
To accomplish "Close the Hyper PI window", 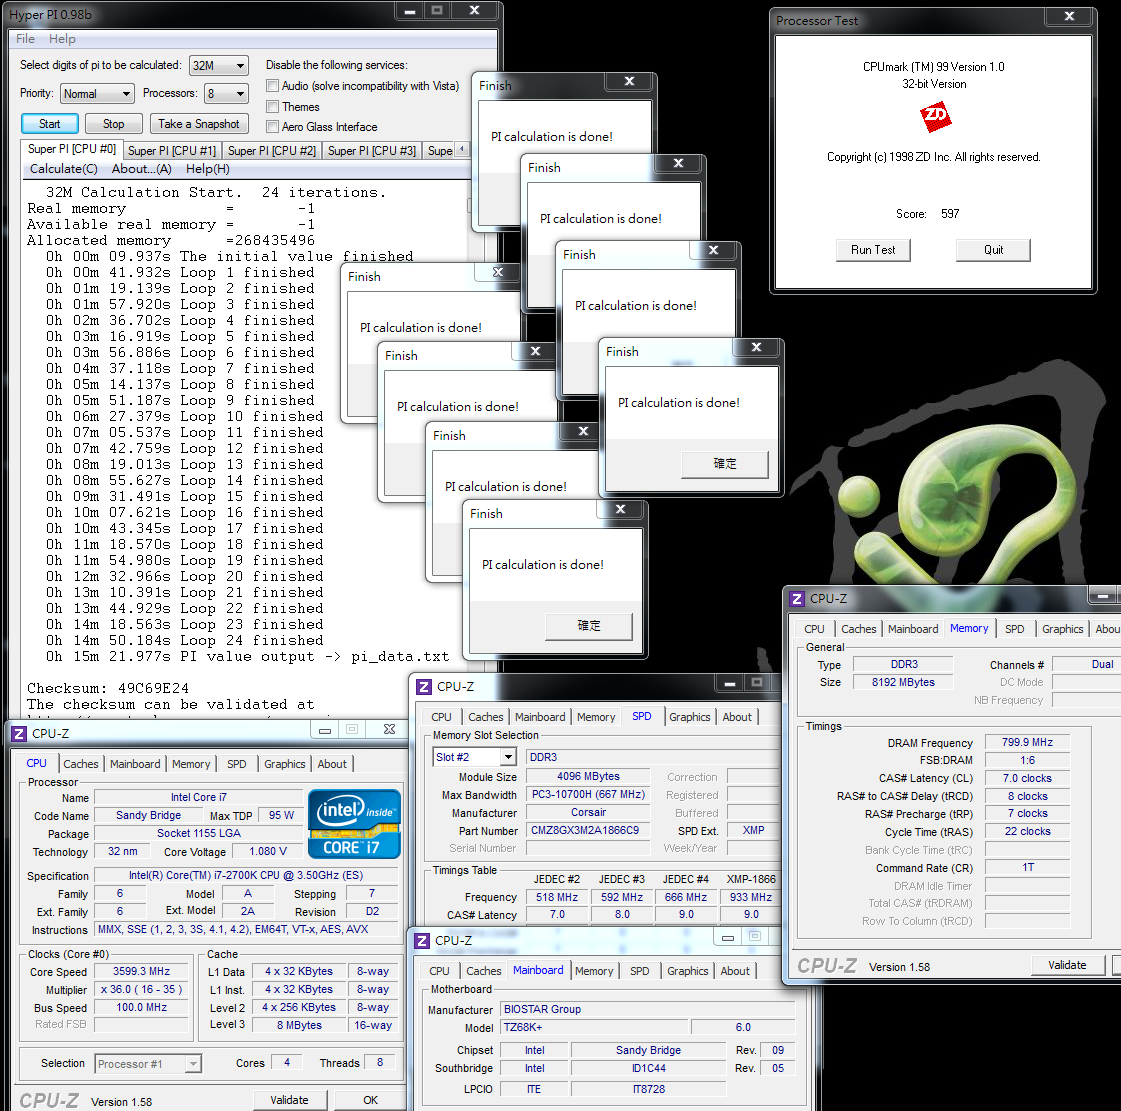I will tap(473, 10).
